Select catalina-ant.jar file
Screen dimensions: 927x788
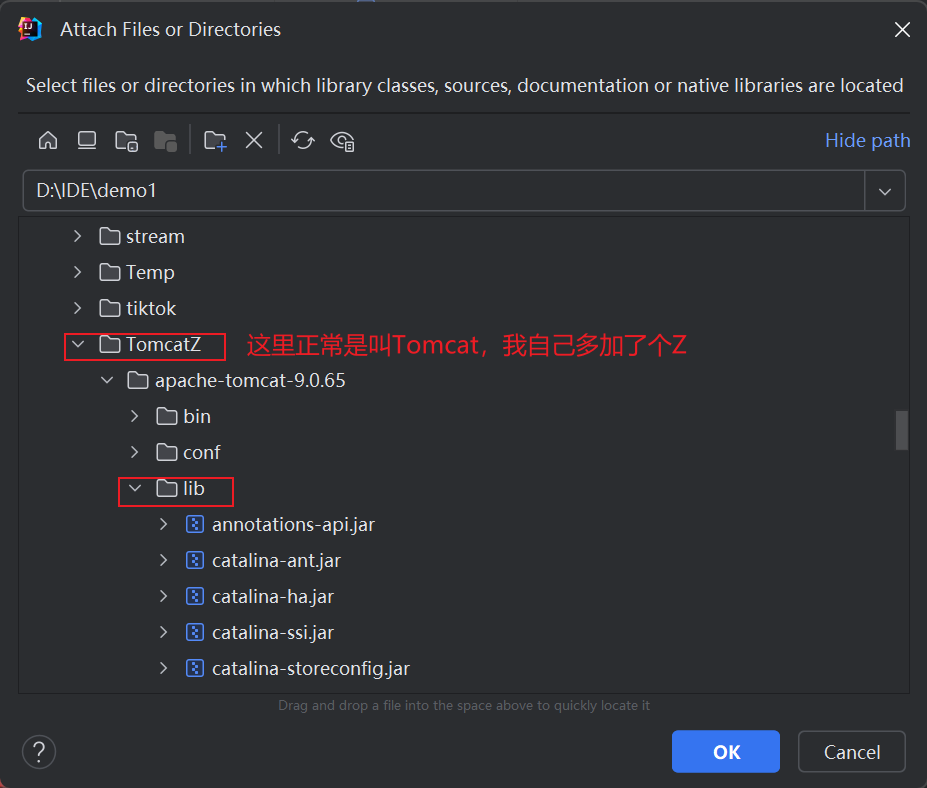277,561
